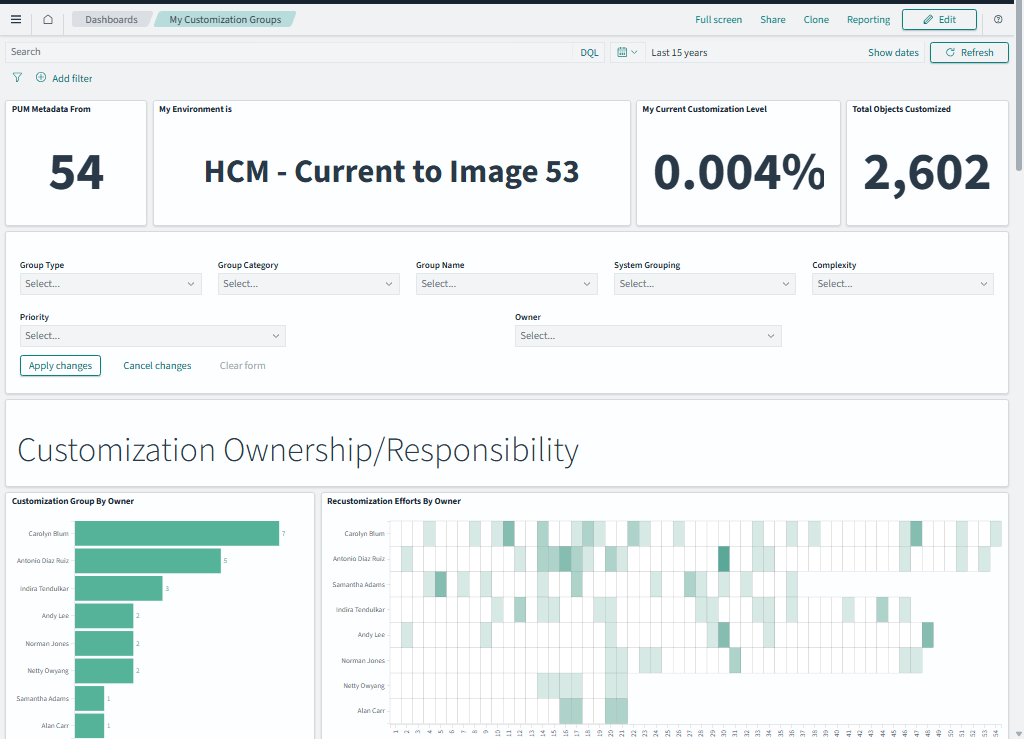Open the hamburger navigation menu
1024x739 pixels.
point(16,20)
